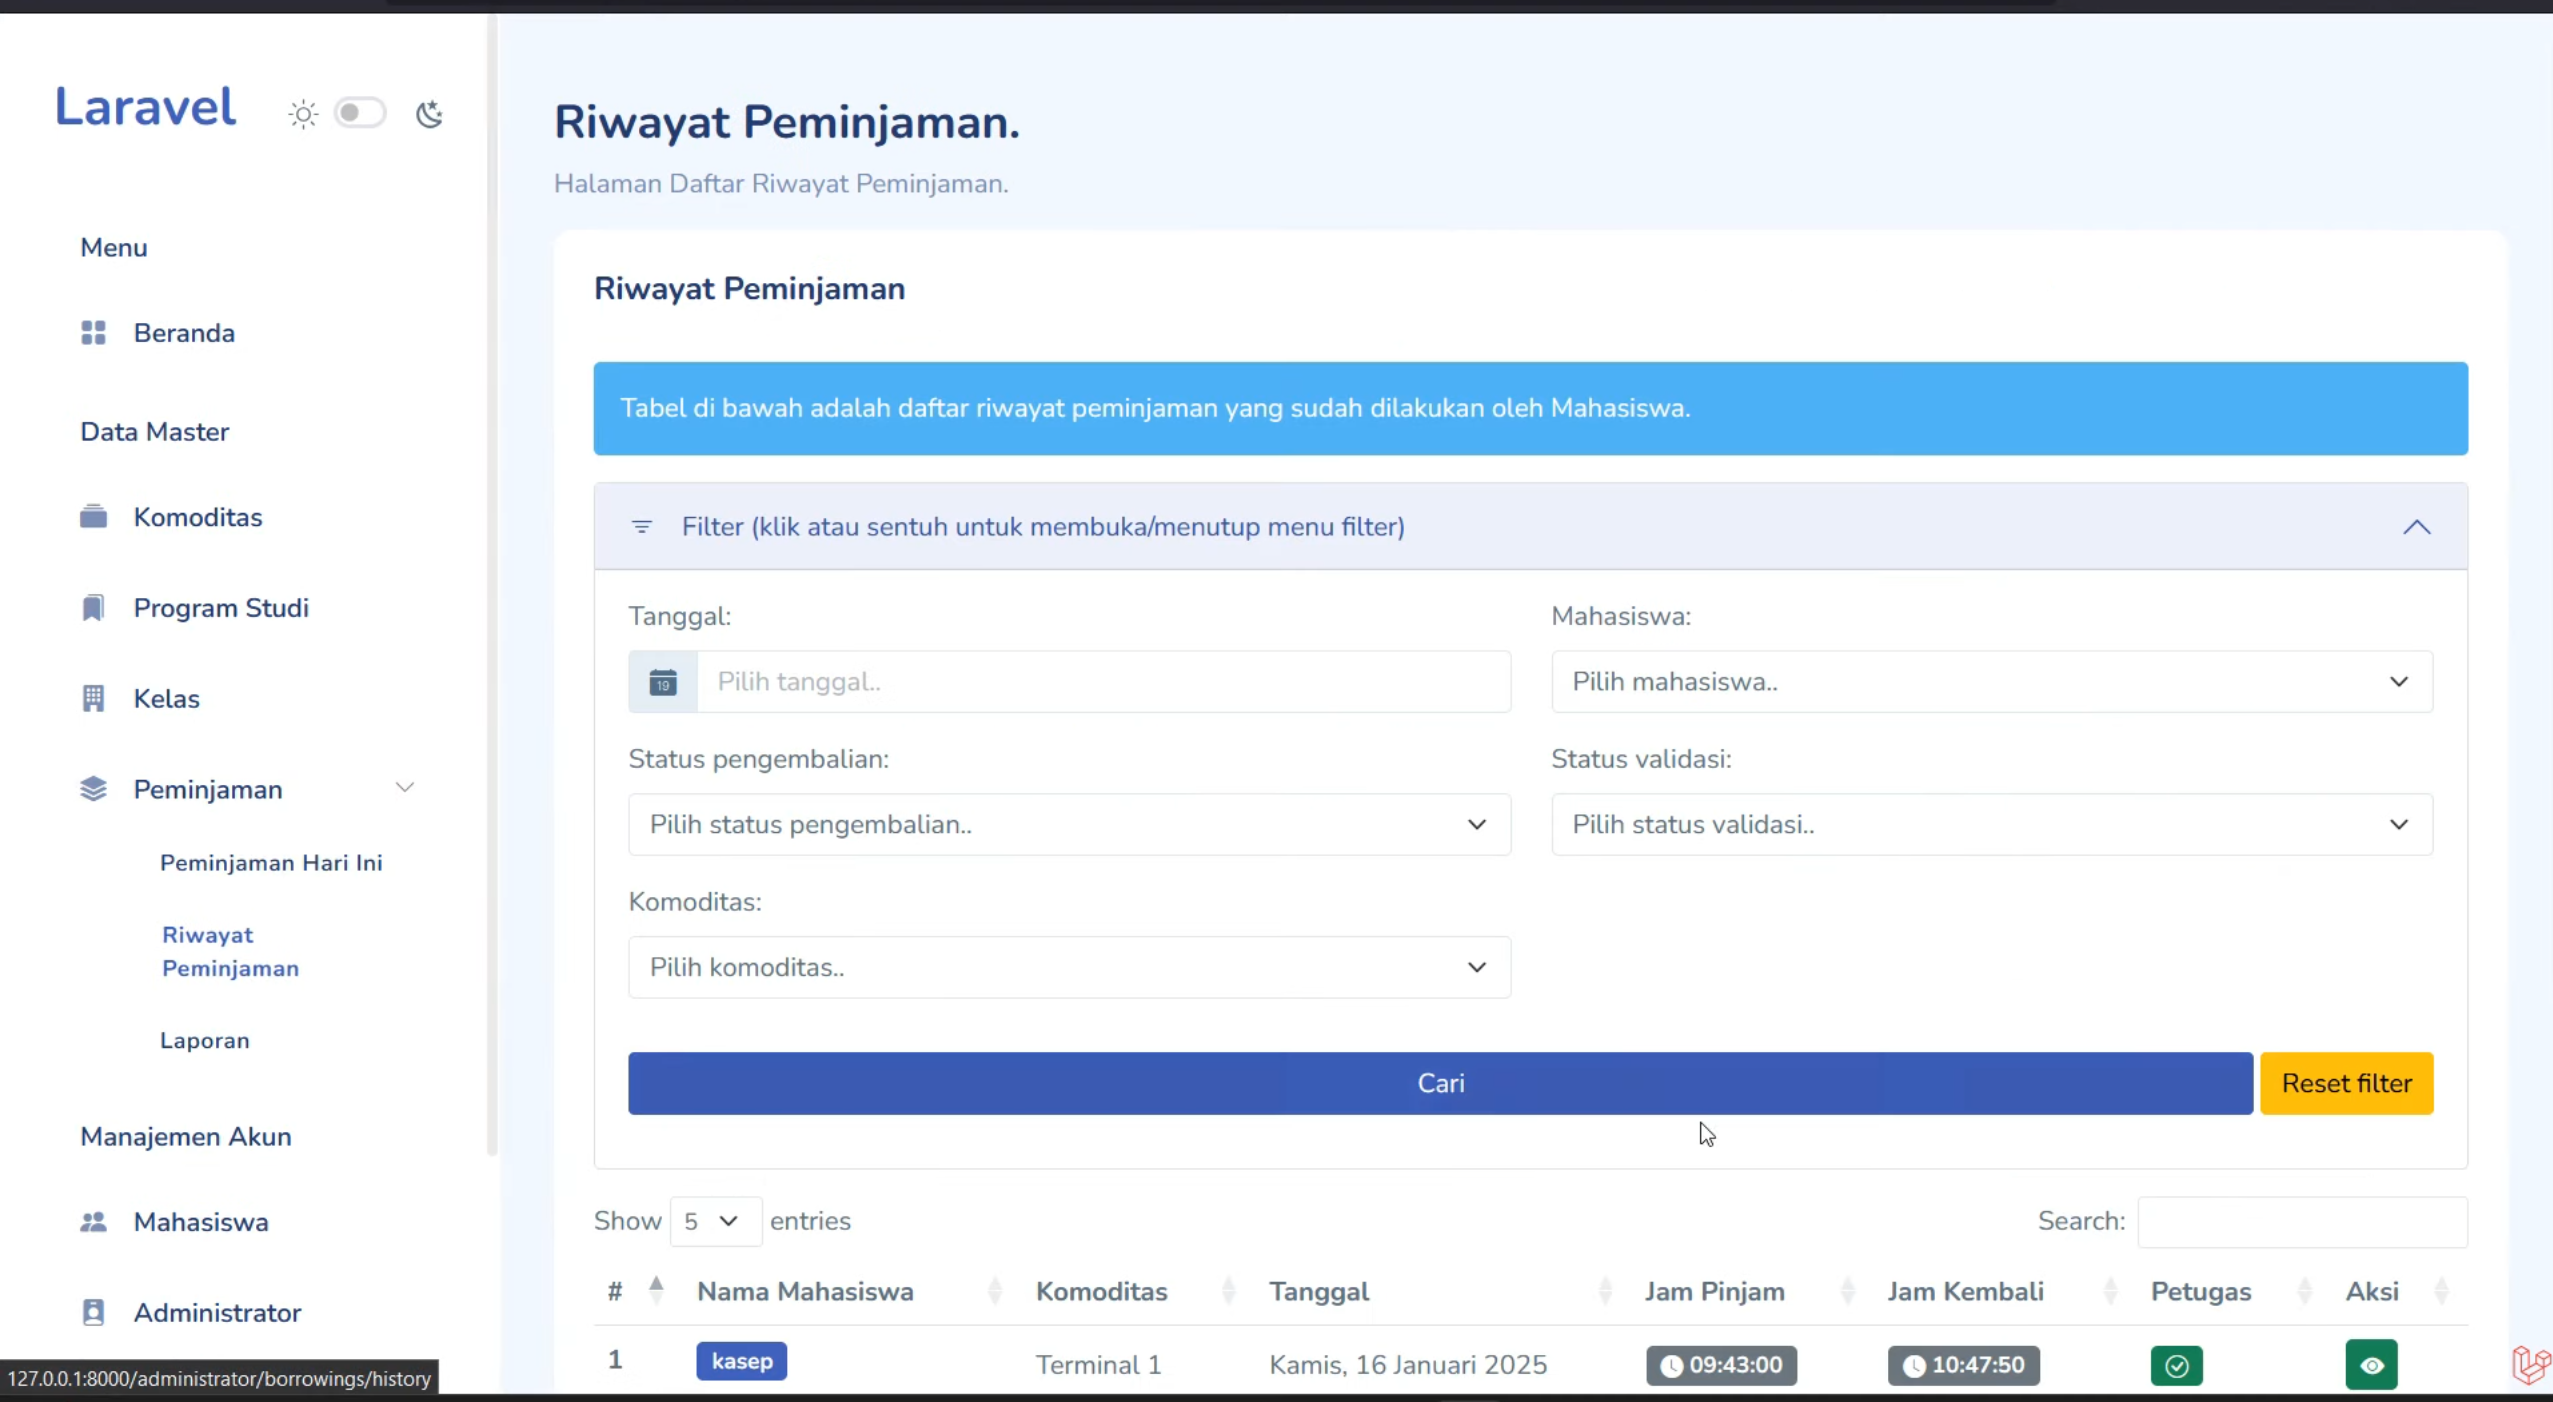Click the green check Petugas icon for kasep
This screenshot has width=2553, height=1402.
click(2176, 1366)
